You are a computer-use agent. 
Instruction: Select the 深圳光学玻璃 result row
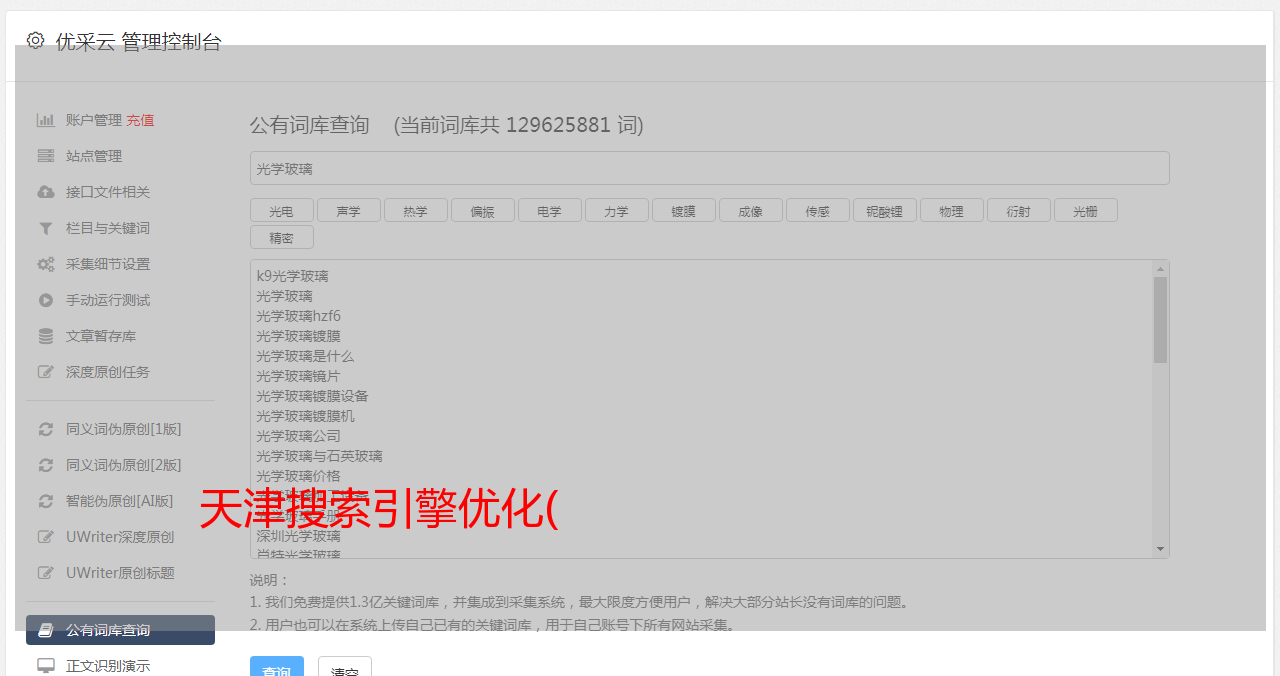click(298, 536)
